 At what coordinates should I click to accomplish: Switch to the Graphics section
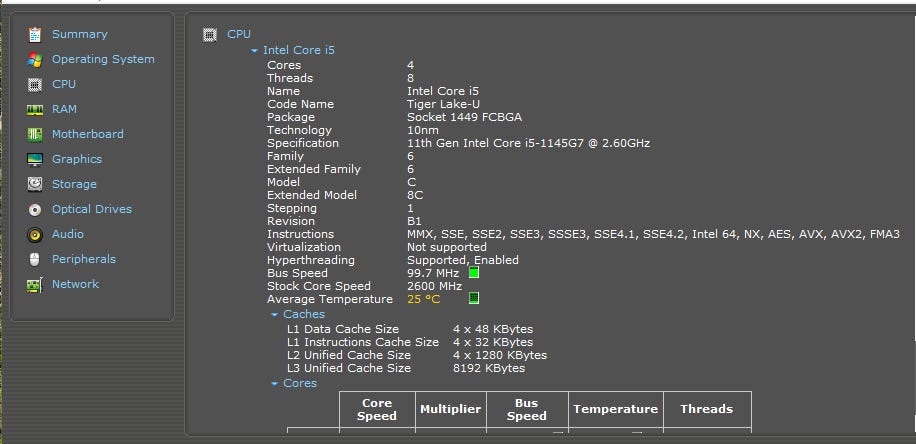coord(77,159)
